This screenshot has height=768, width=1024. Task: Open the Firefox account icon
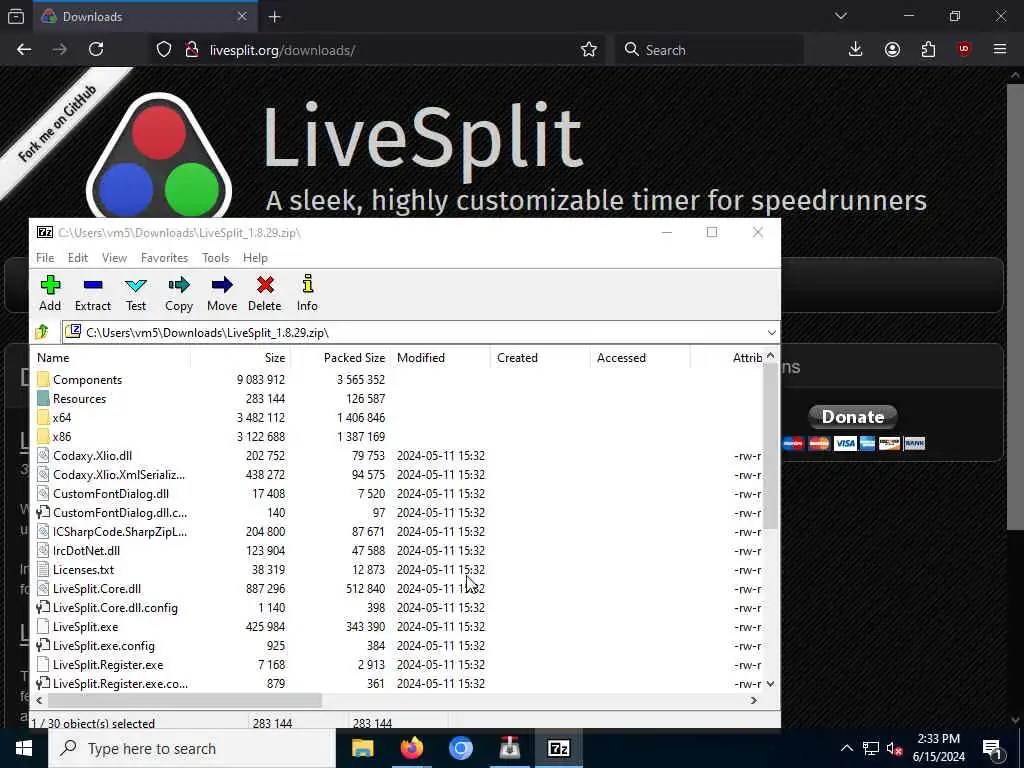892,50
